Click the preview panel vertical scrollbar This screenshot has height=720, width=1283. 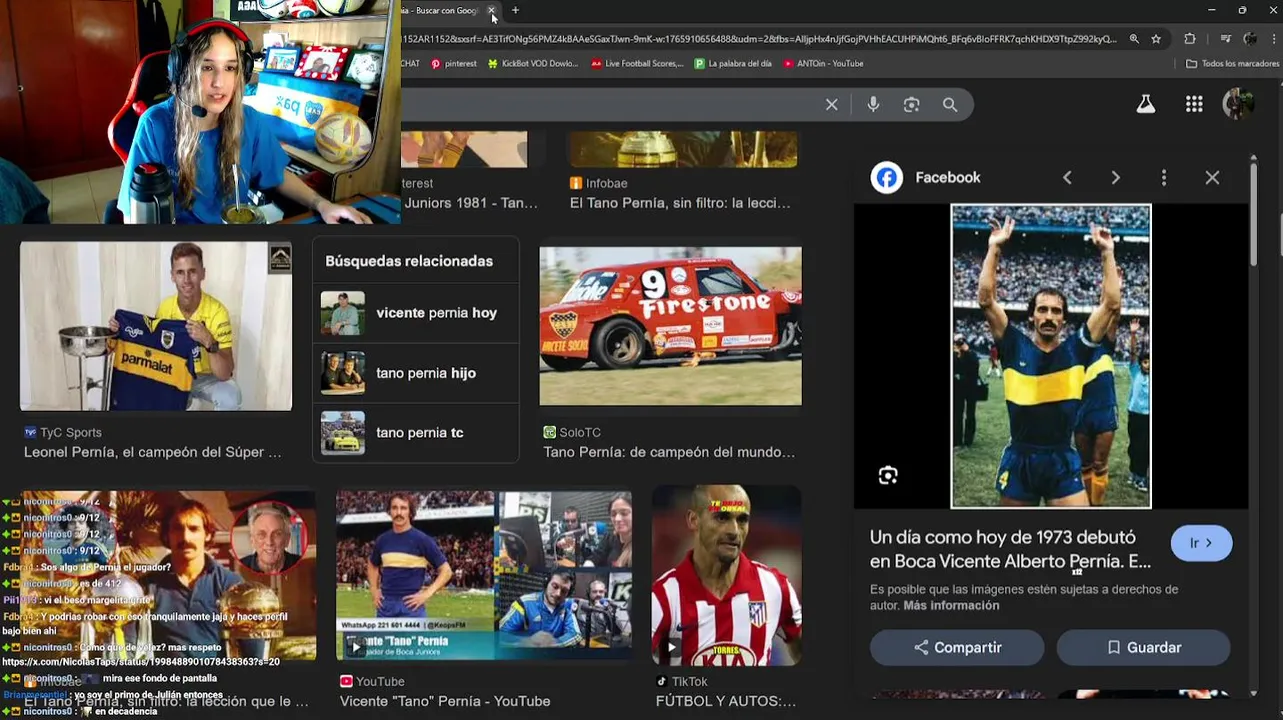tap(1254, 215)
